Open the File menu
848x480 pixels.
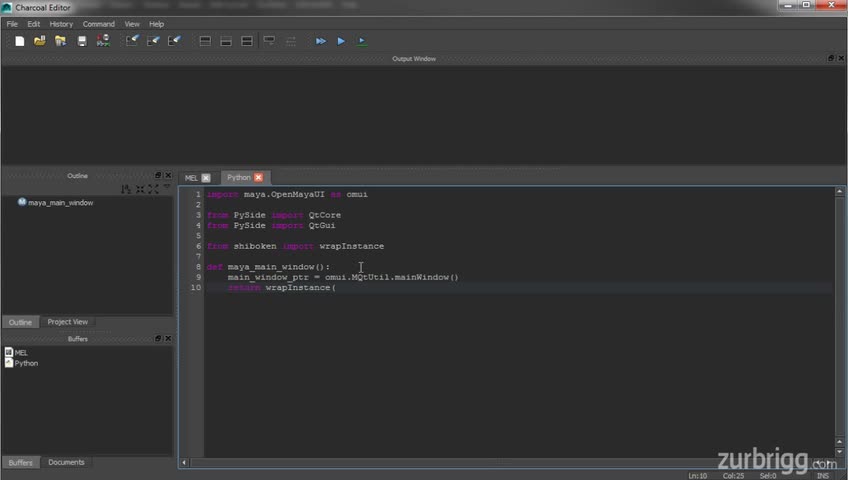(12, 24)
